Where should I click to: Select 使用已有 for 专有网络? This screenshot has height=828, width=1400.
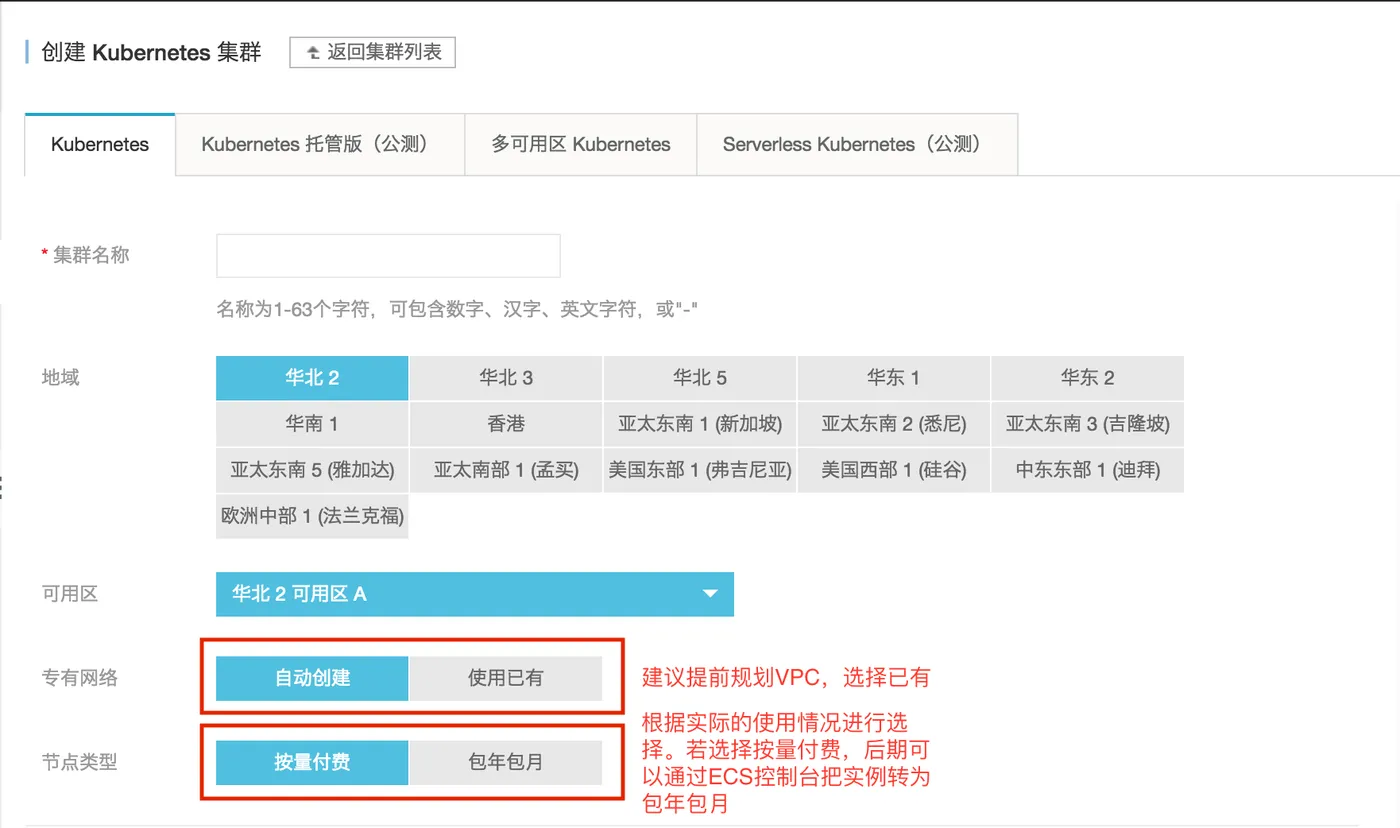506,678
